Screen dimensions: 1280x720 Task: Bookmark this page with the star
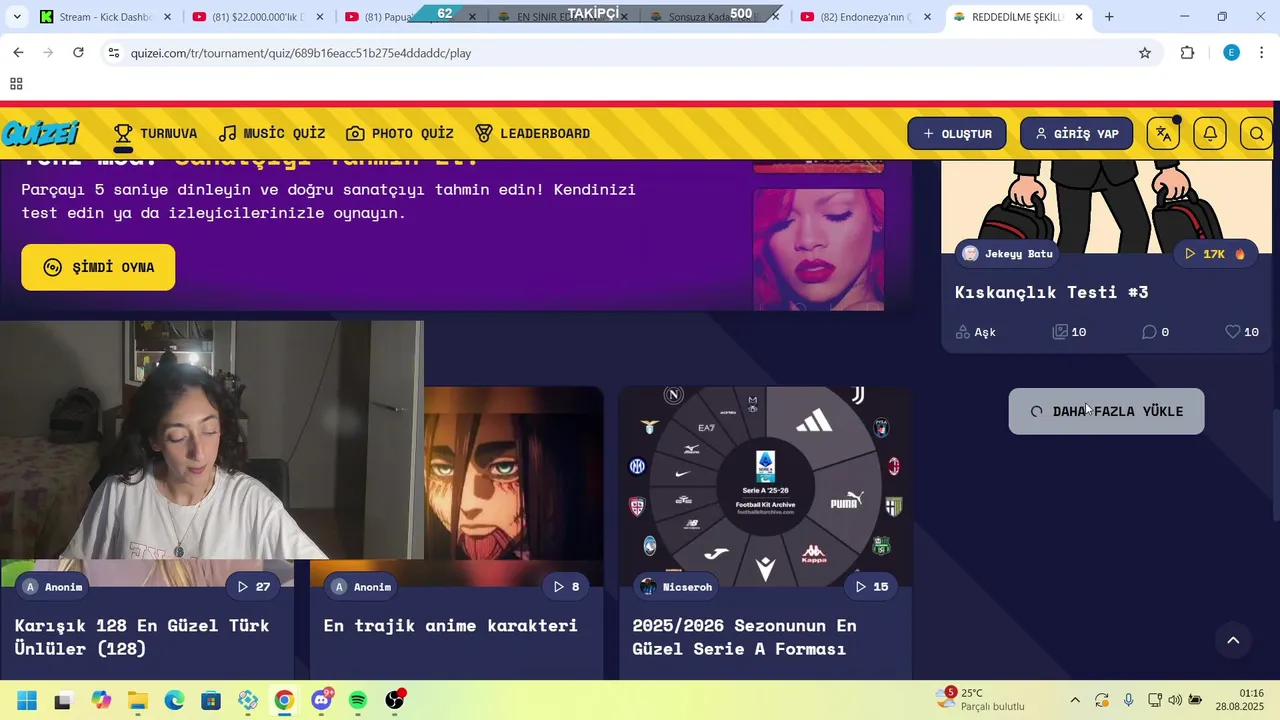coord(1145,53)
